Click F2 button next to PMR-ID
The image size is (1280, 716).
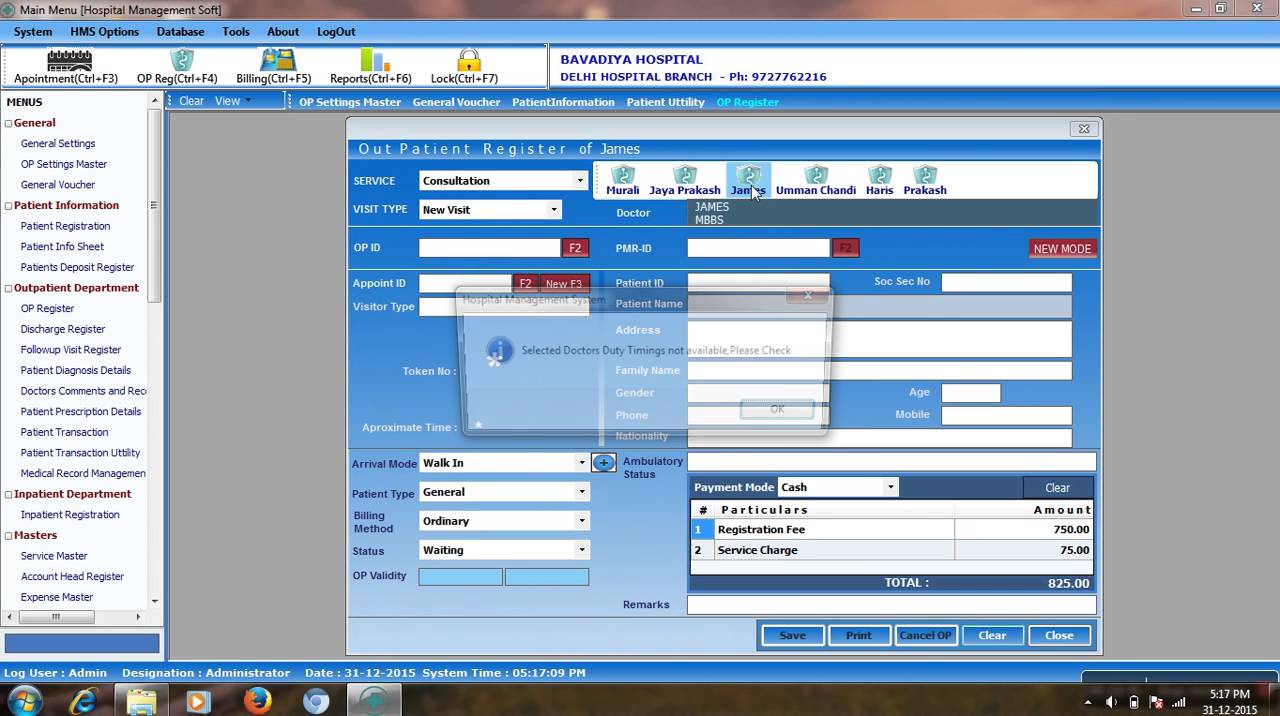click(845, 248)
